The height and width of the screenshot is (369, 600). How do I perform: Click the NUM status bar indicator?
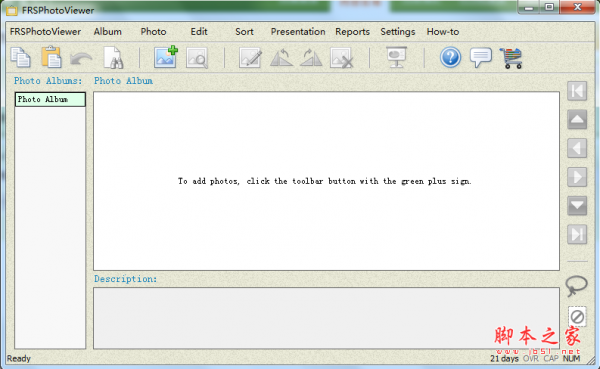(x=571, y=359)
